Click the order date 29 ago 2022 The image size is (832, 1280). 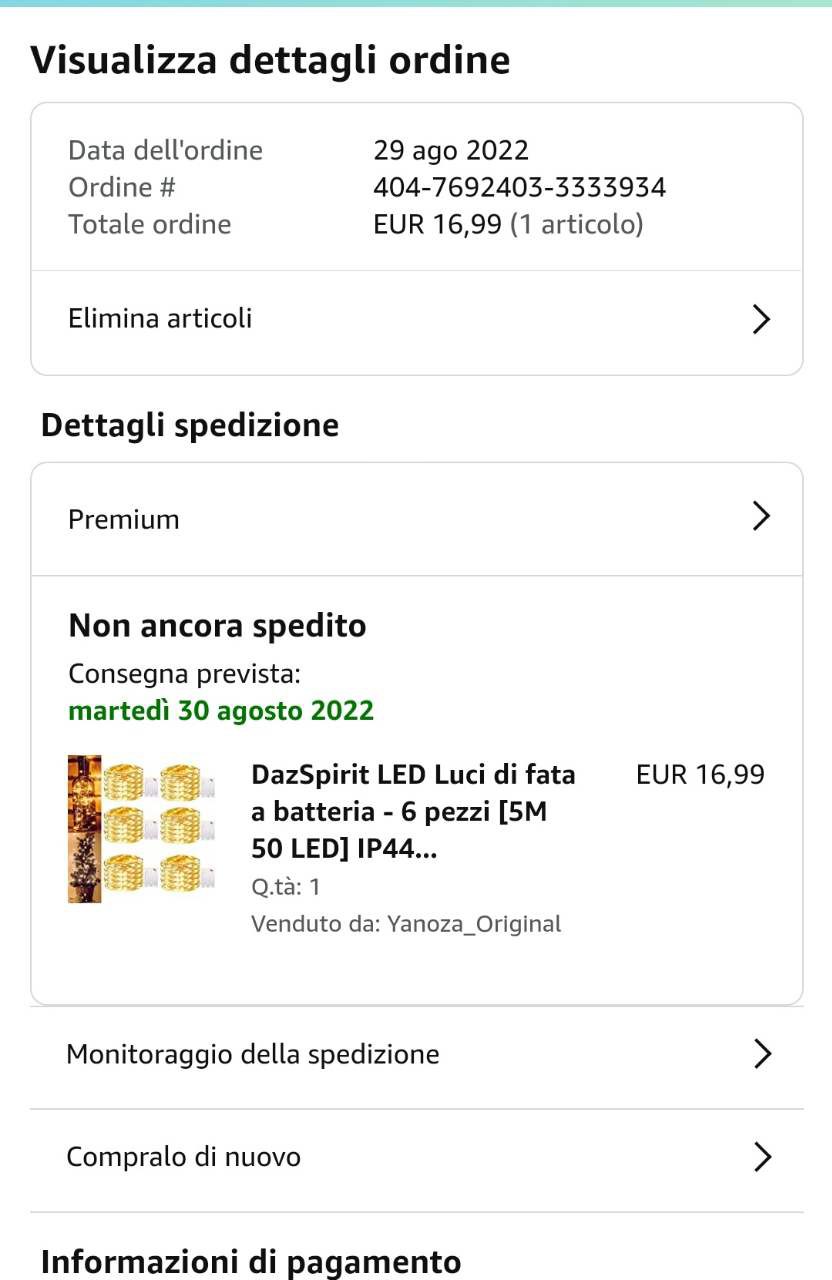pos(451,150)
